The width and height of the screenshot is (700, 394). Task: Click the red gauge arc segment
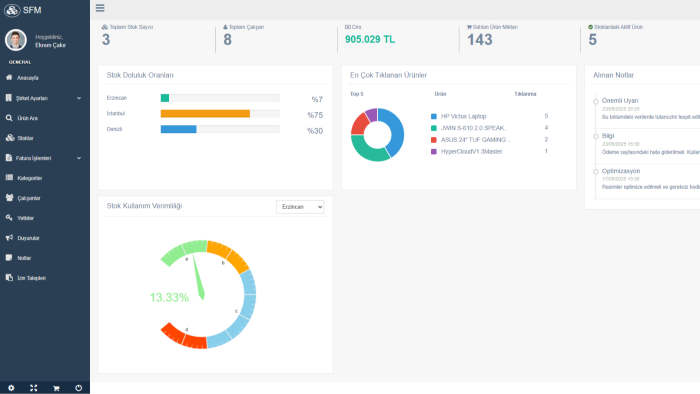pyautogui.click(x=183, y=337)
